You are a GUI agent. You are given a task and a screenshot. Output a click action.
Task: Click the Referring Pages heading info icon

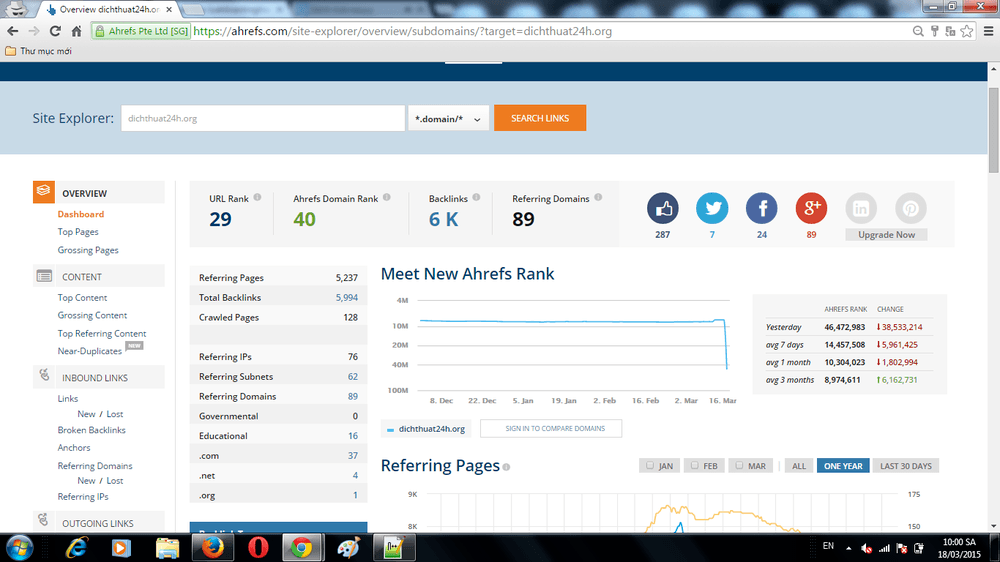(506, 468)
